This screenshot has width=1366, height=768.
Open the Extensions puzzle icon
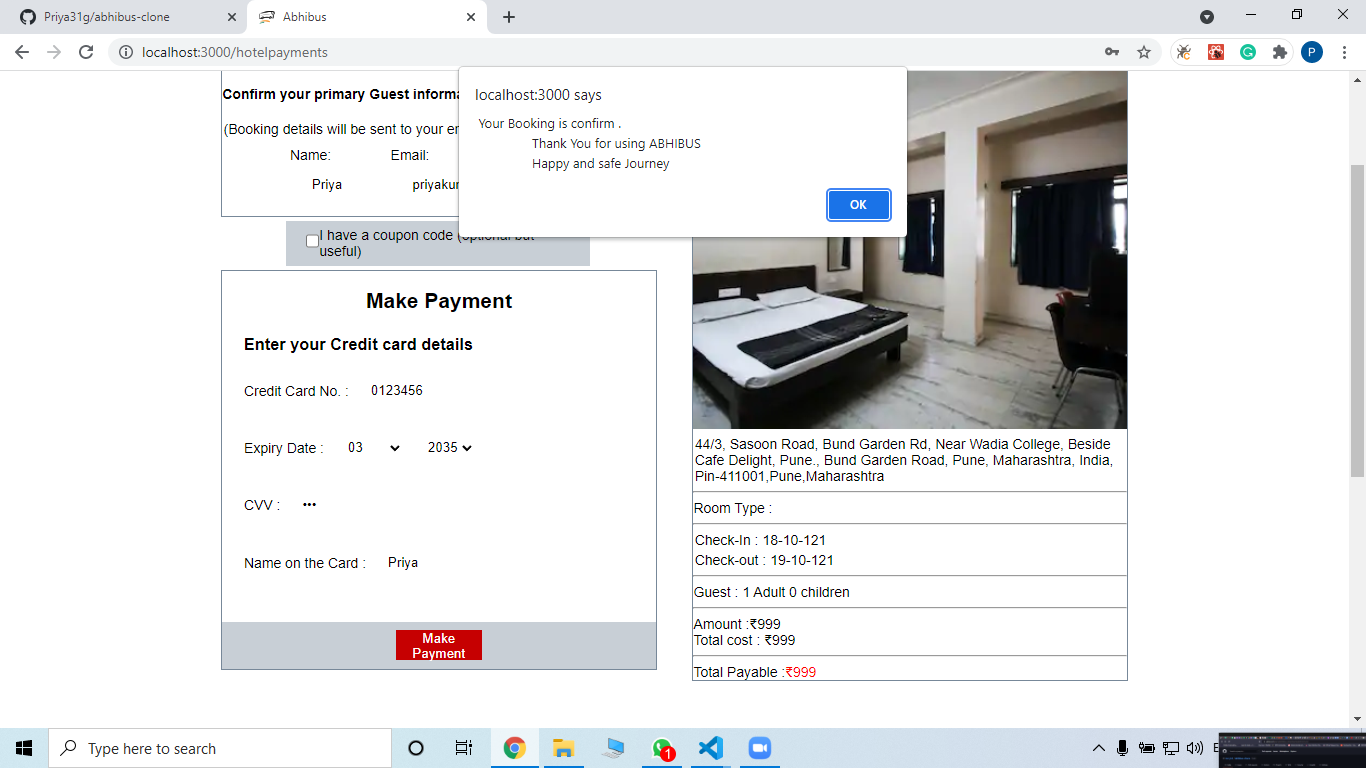pyautogui.click(x=1279, y=52)
